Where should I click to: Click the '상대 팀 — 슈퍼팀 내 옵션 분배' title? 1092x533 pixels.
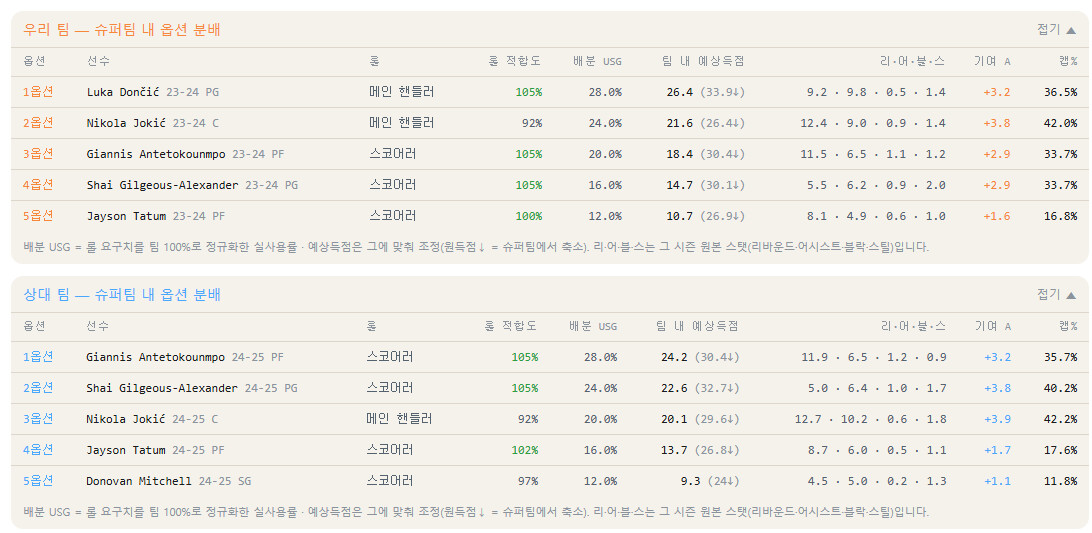point(122,295)
